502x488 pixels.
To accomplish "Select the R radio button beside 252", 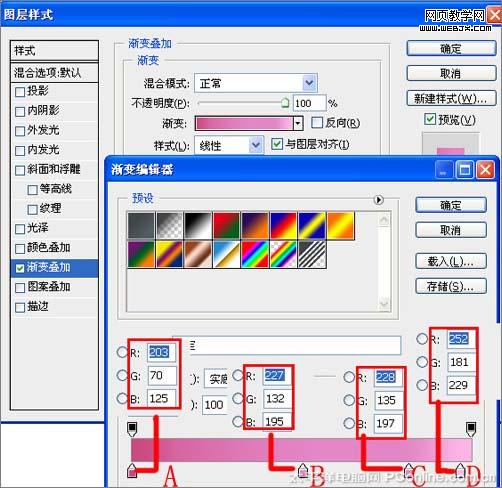I will click(422, 339).
